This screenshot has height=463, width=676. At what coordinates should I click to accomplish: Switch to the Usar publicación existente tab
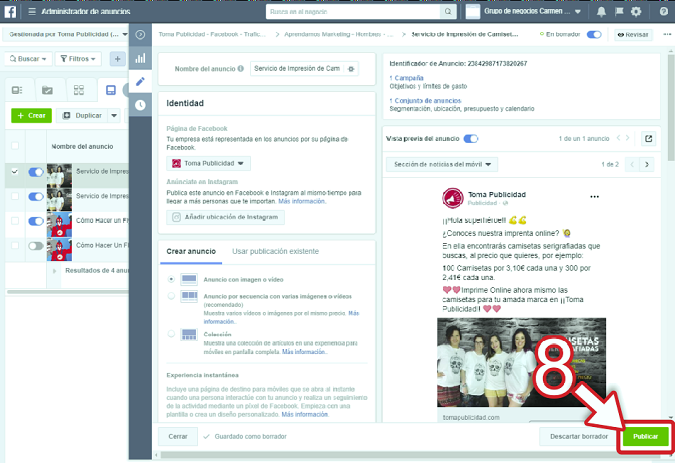click(x=275, y=252)
